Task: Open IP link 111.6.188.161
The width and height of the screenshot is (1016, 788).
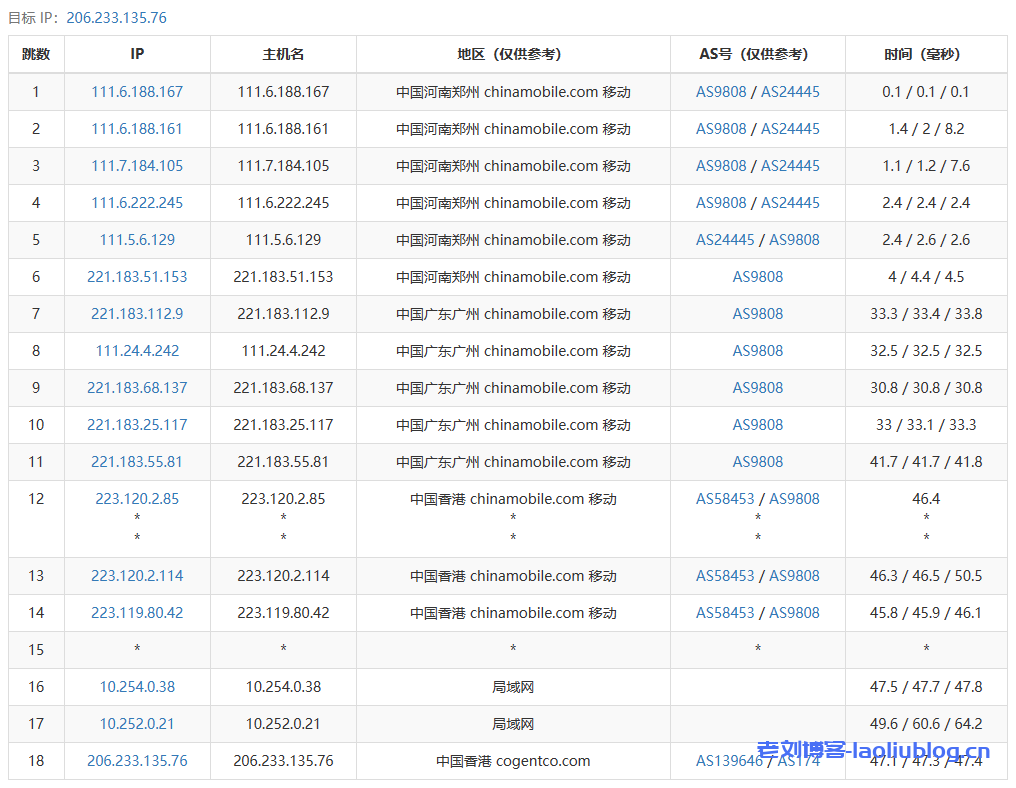Action: point(137,129)
